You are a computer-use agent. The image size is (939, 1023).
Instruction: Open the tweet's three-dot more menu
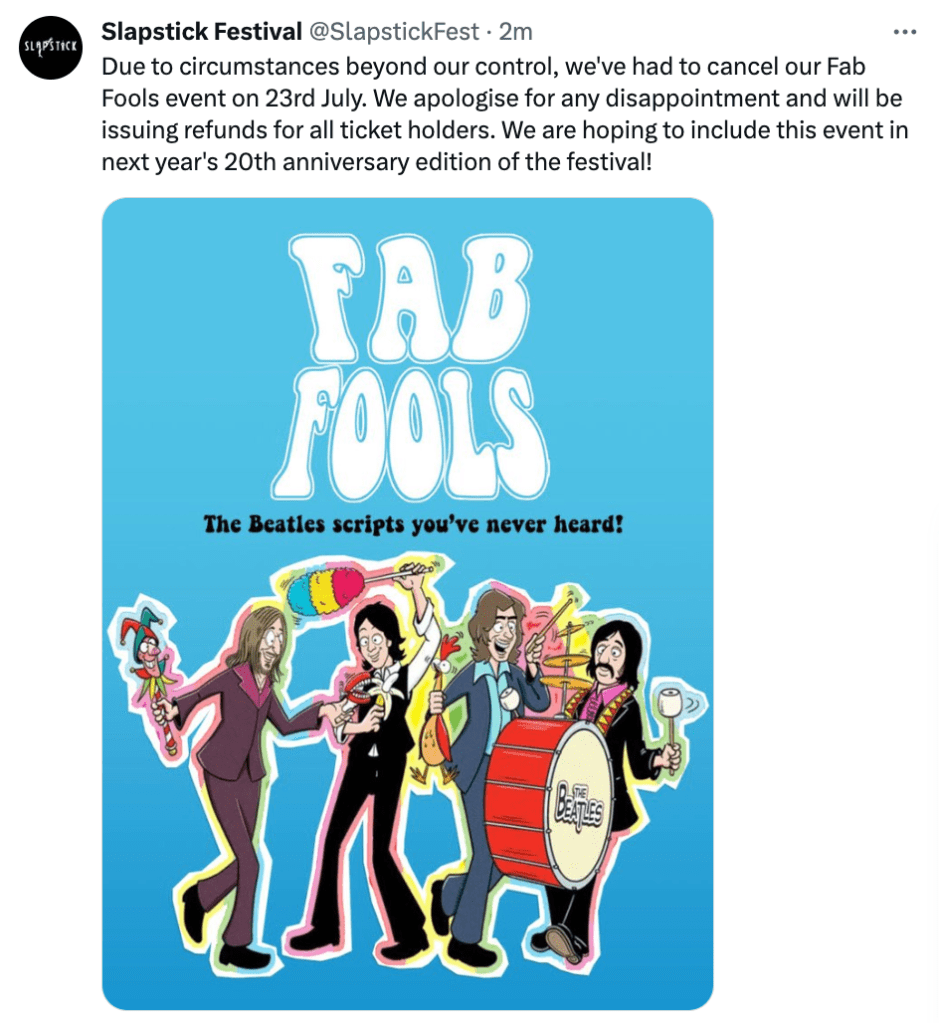904,32
